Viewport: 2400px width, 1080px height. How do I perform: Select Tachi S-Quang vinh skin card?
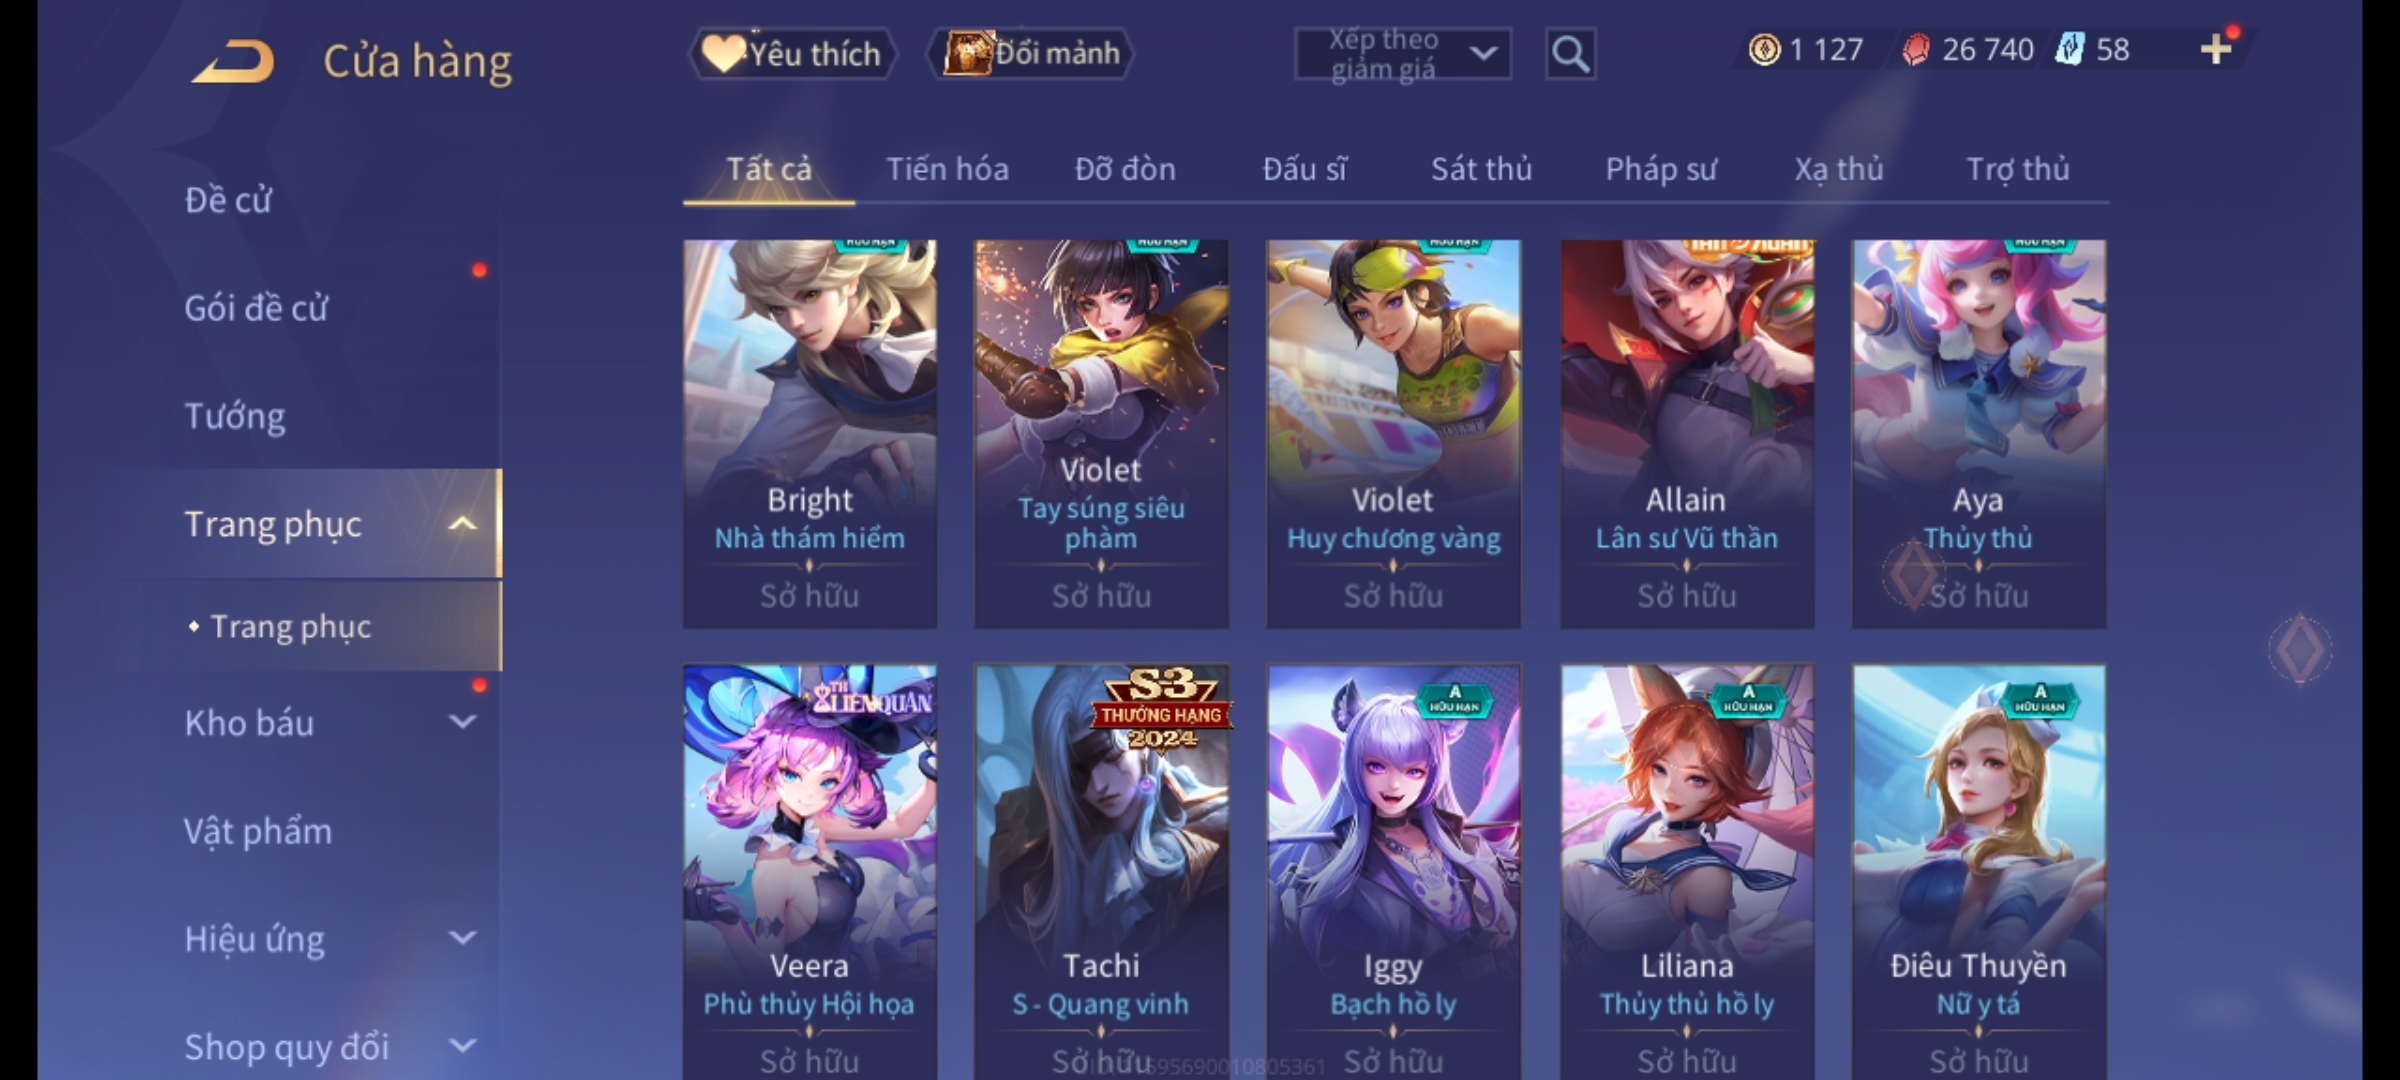[1101, 872]
